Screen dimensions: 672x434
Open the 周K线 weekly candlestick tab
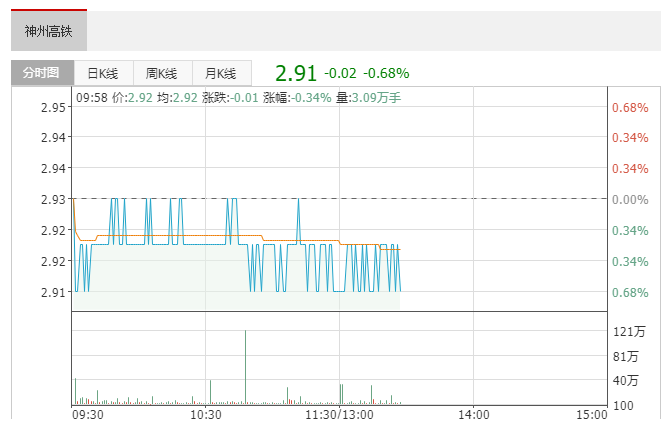[162, 73]
